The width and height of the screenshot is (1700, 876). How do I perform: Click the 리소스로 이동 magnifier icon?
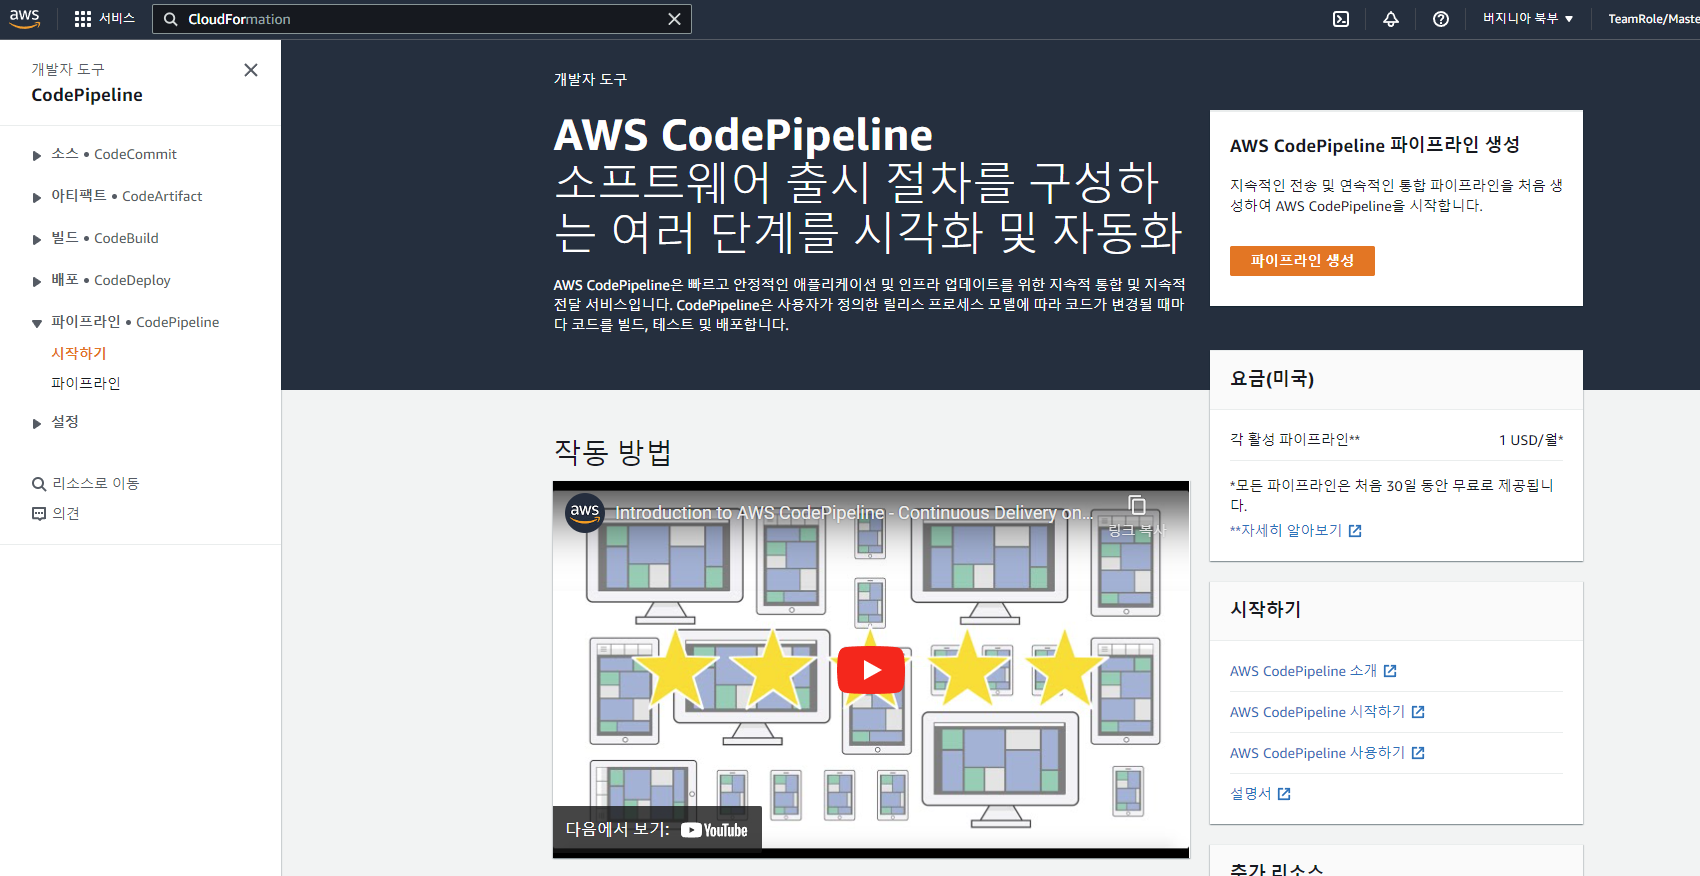click(39, 484)
